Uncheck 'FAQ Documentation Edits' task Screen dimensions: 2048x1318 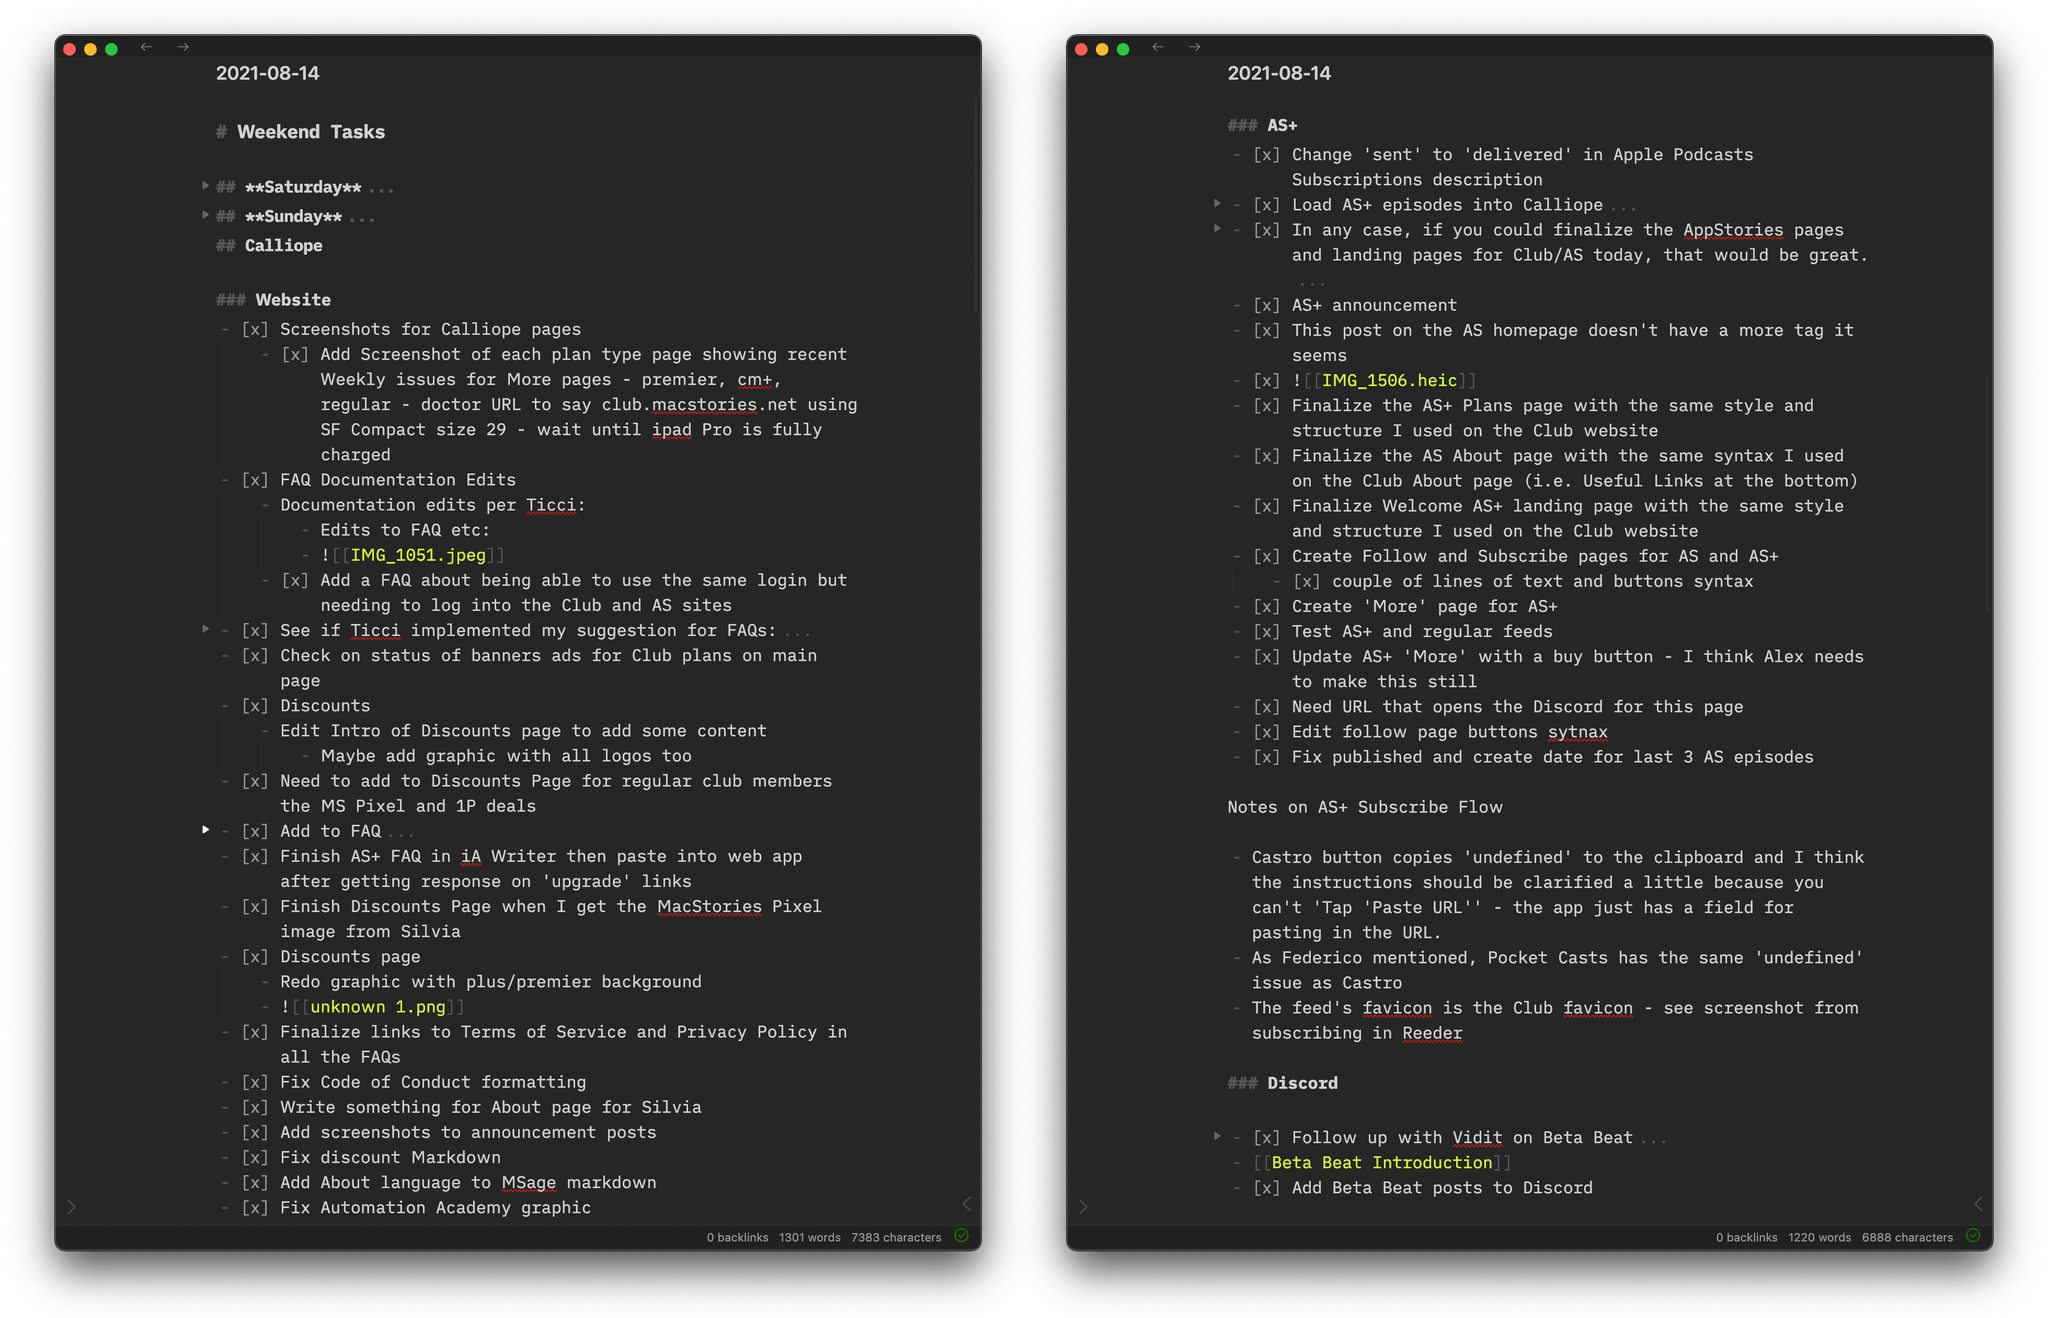(x=255, y=480)
